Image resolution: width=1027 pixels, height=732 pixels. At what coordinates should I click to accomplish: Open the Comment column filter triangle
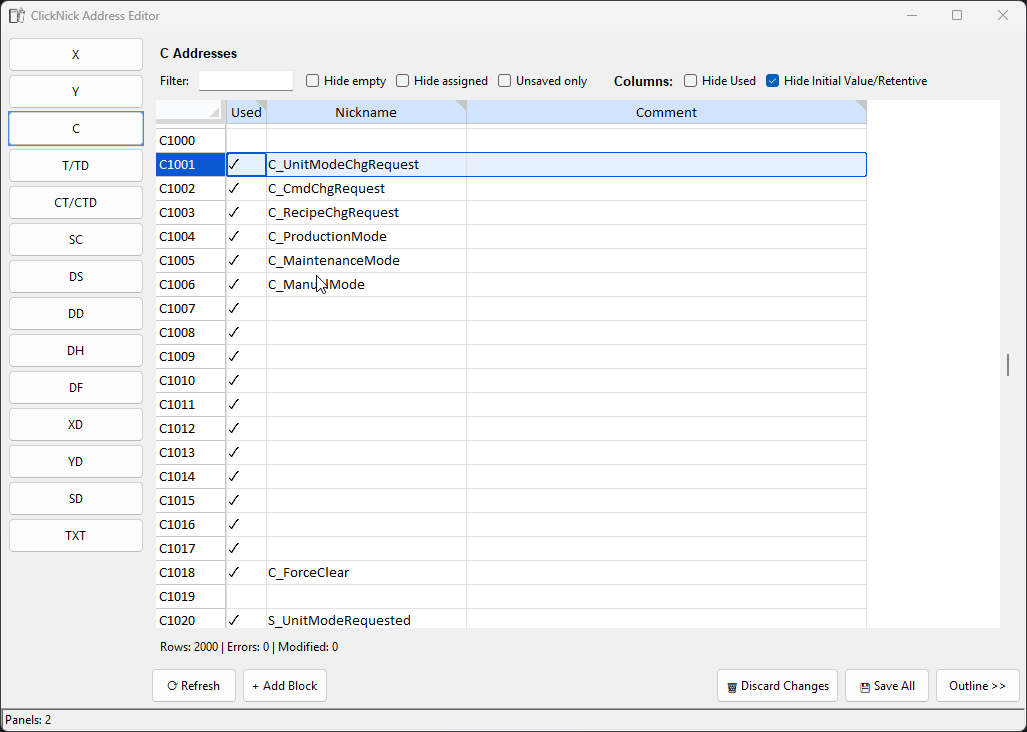tap(861, 105)
